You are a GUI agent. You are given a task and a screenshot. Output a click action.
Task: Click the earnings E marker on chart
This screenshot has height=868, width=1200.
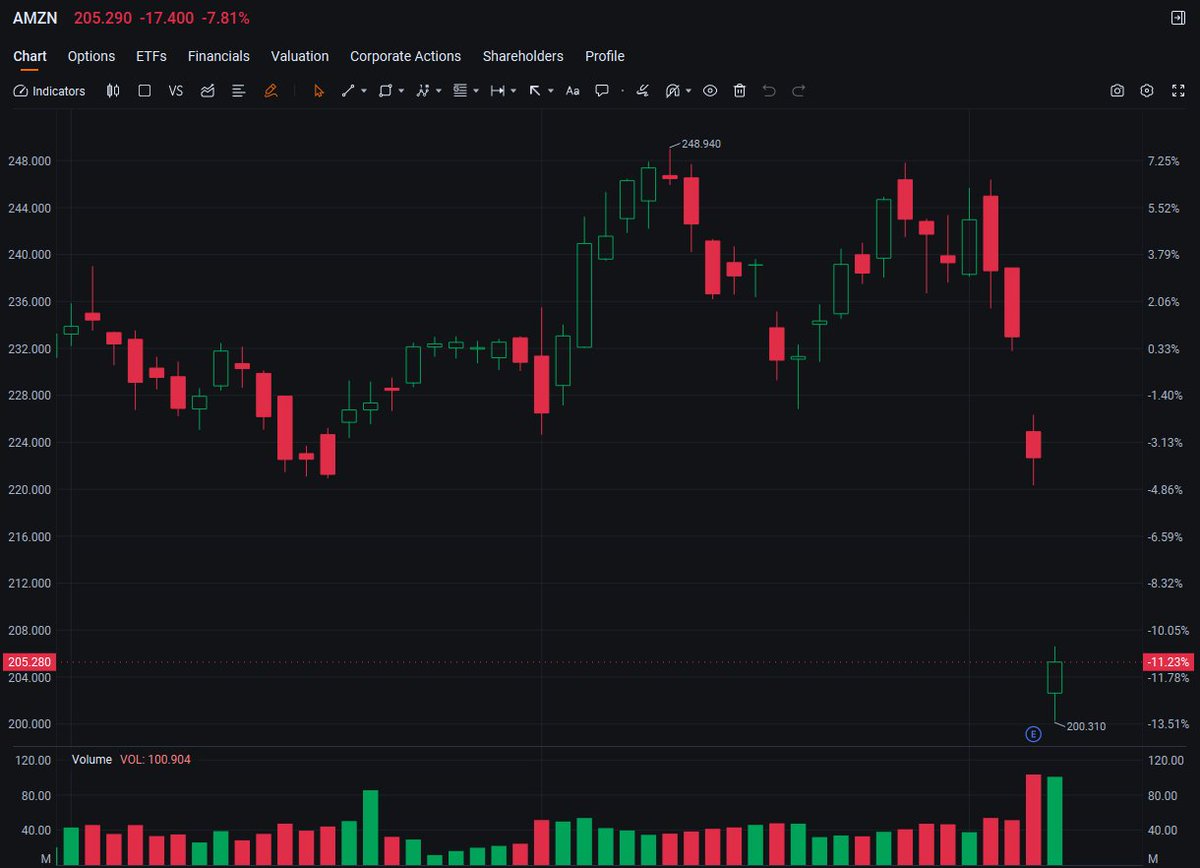coord(1034,734)
